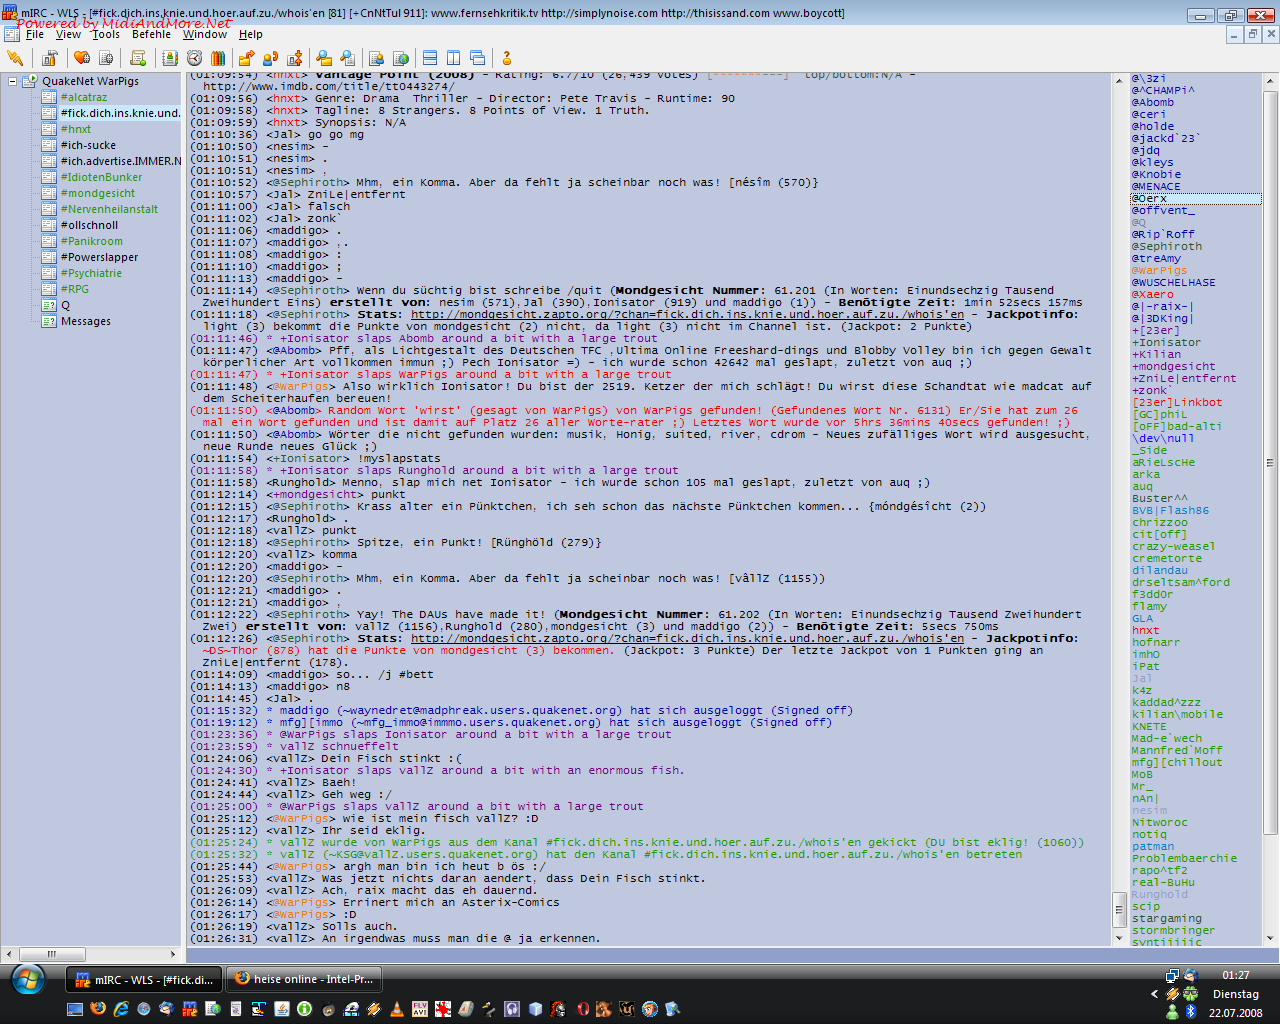Open the Befehle menu
This screenshot has height=1024, width=1280.
(x=151, y=34)
